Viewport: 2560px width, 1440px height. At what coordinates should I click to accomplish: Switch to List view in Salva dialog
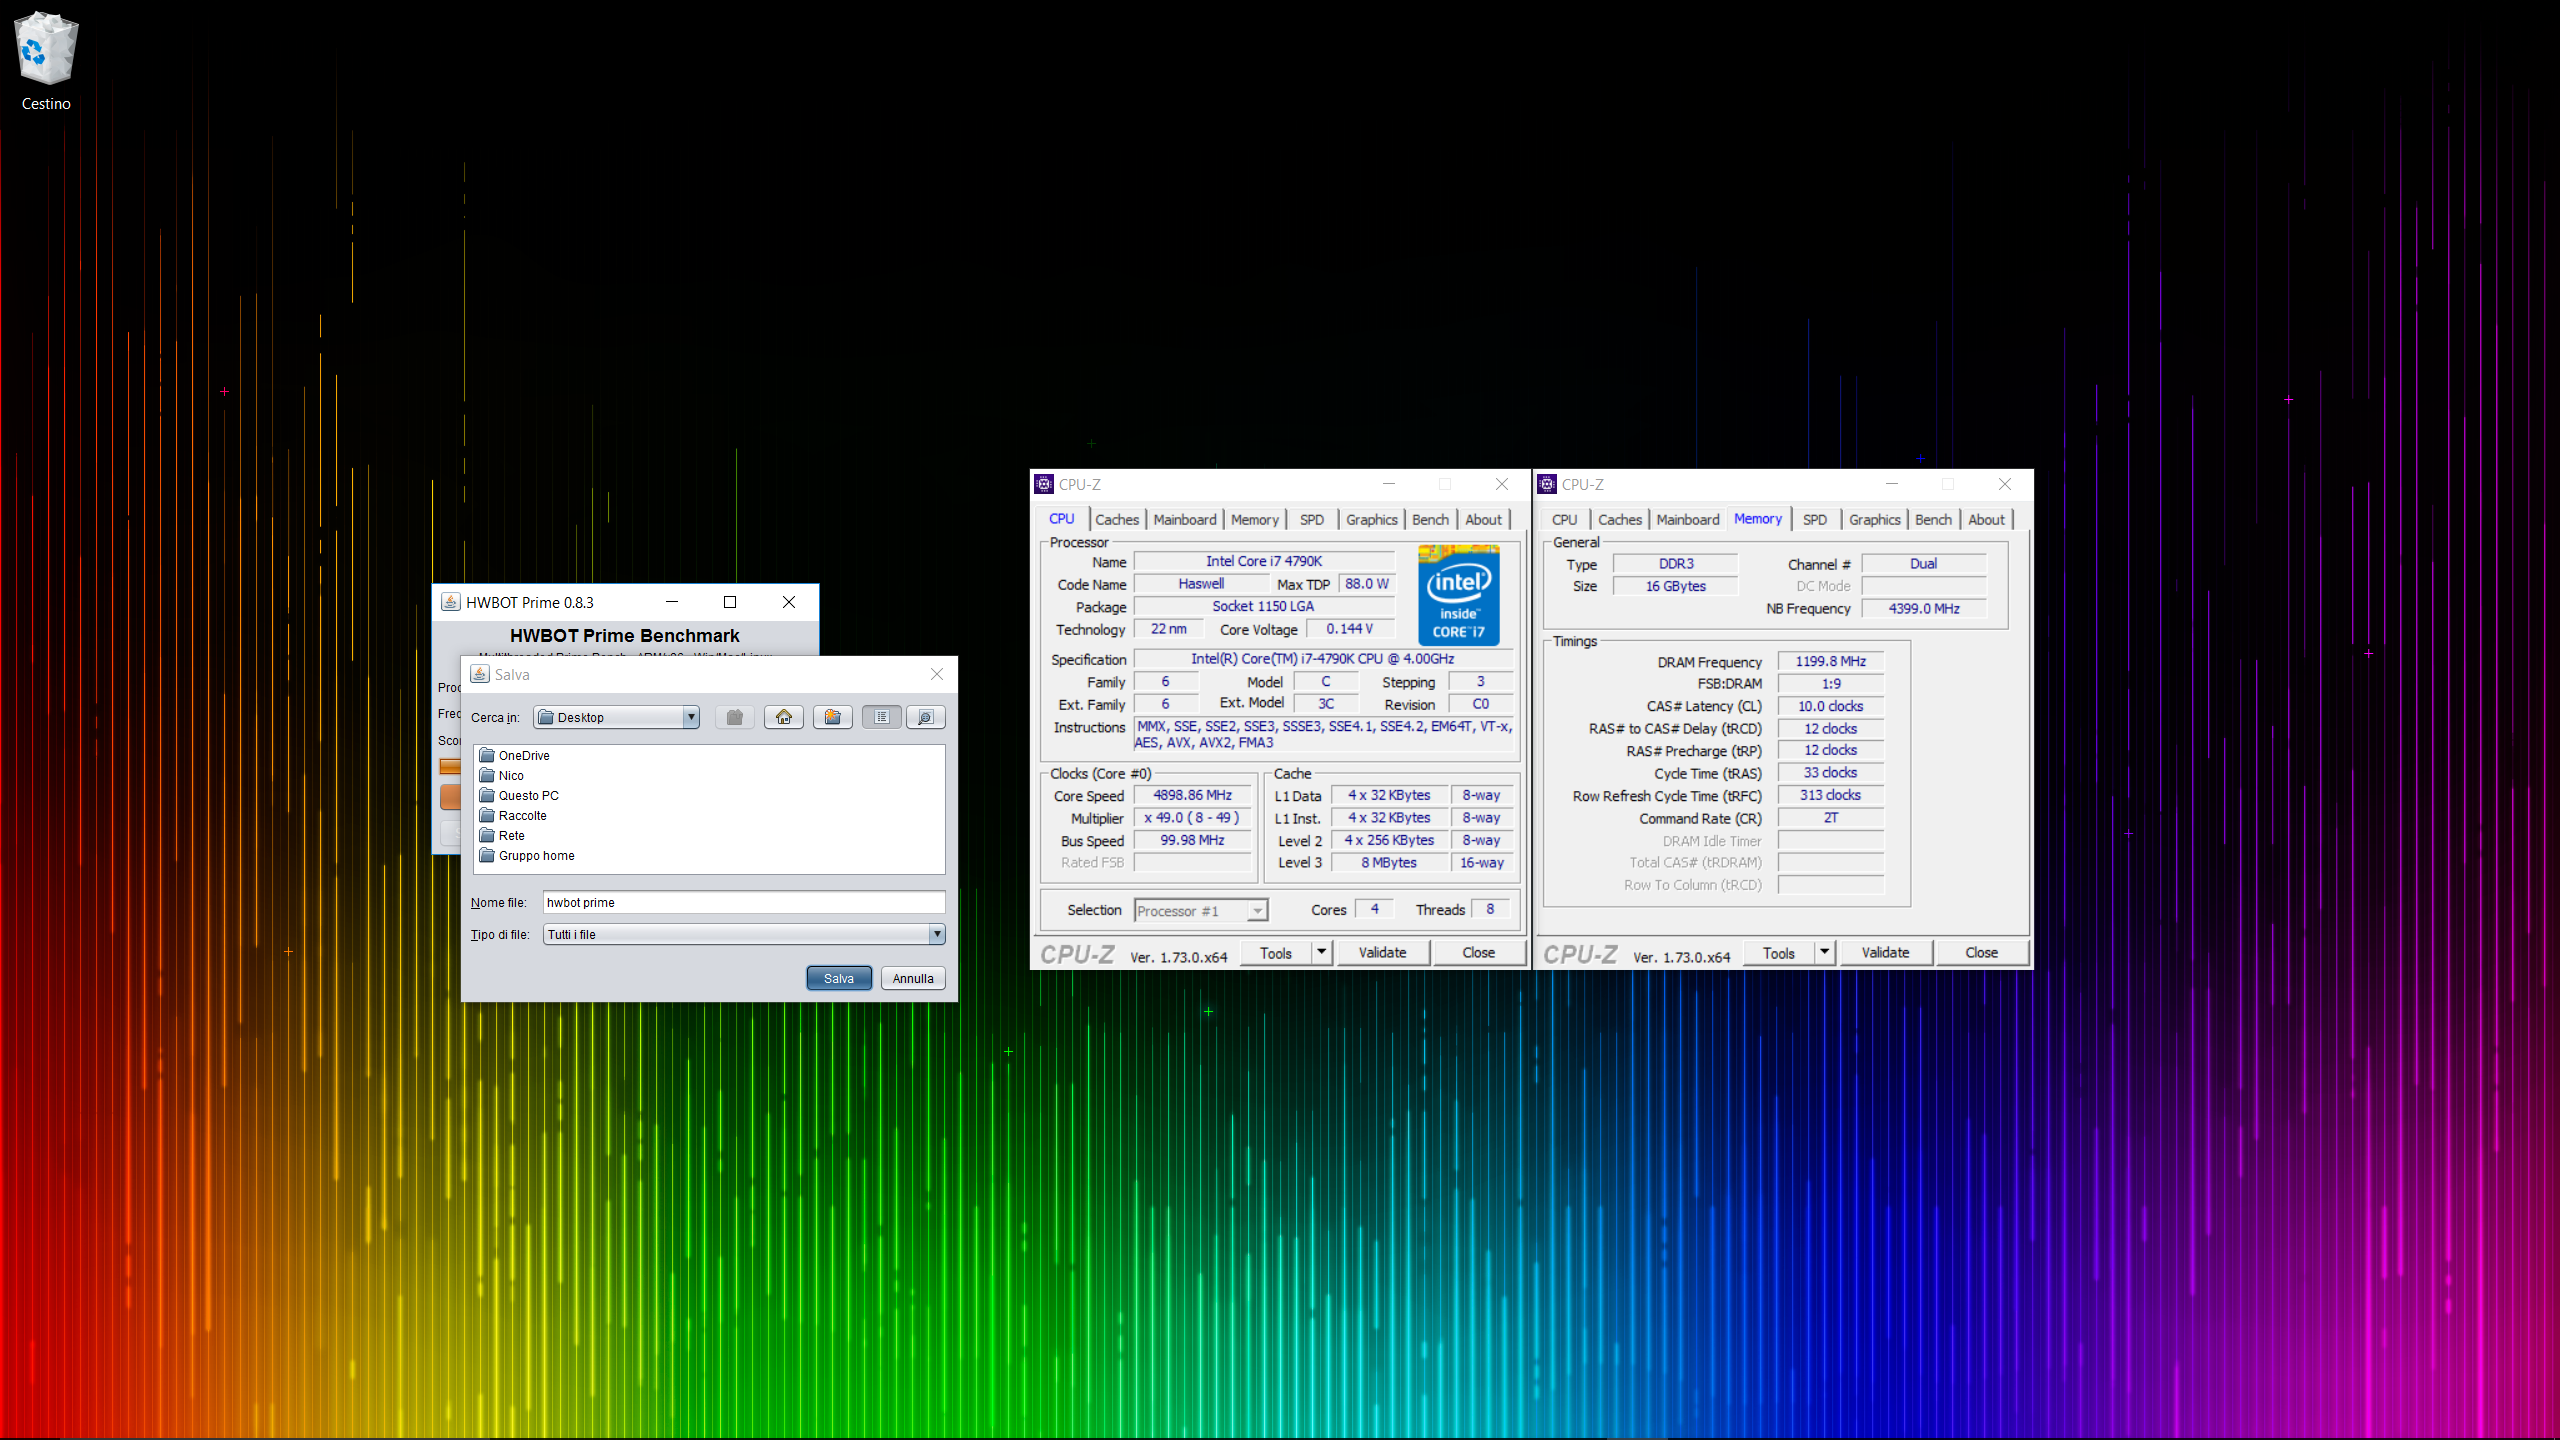[882, 717]
